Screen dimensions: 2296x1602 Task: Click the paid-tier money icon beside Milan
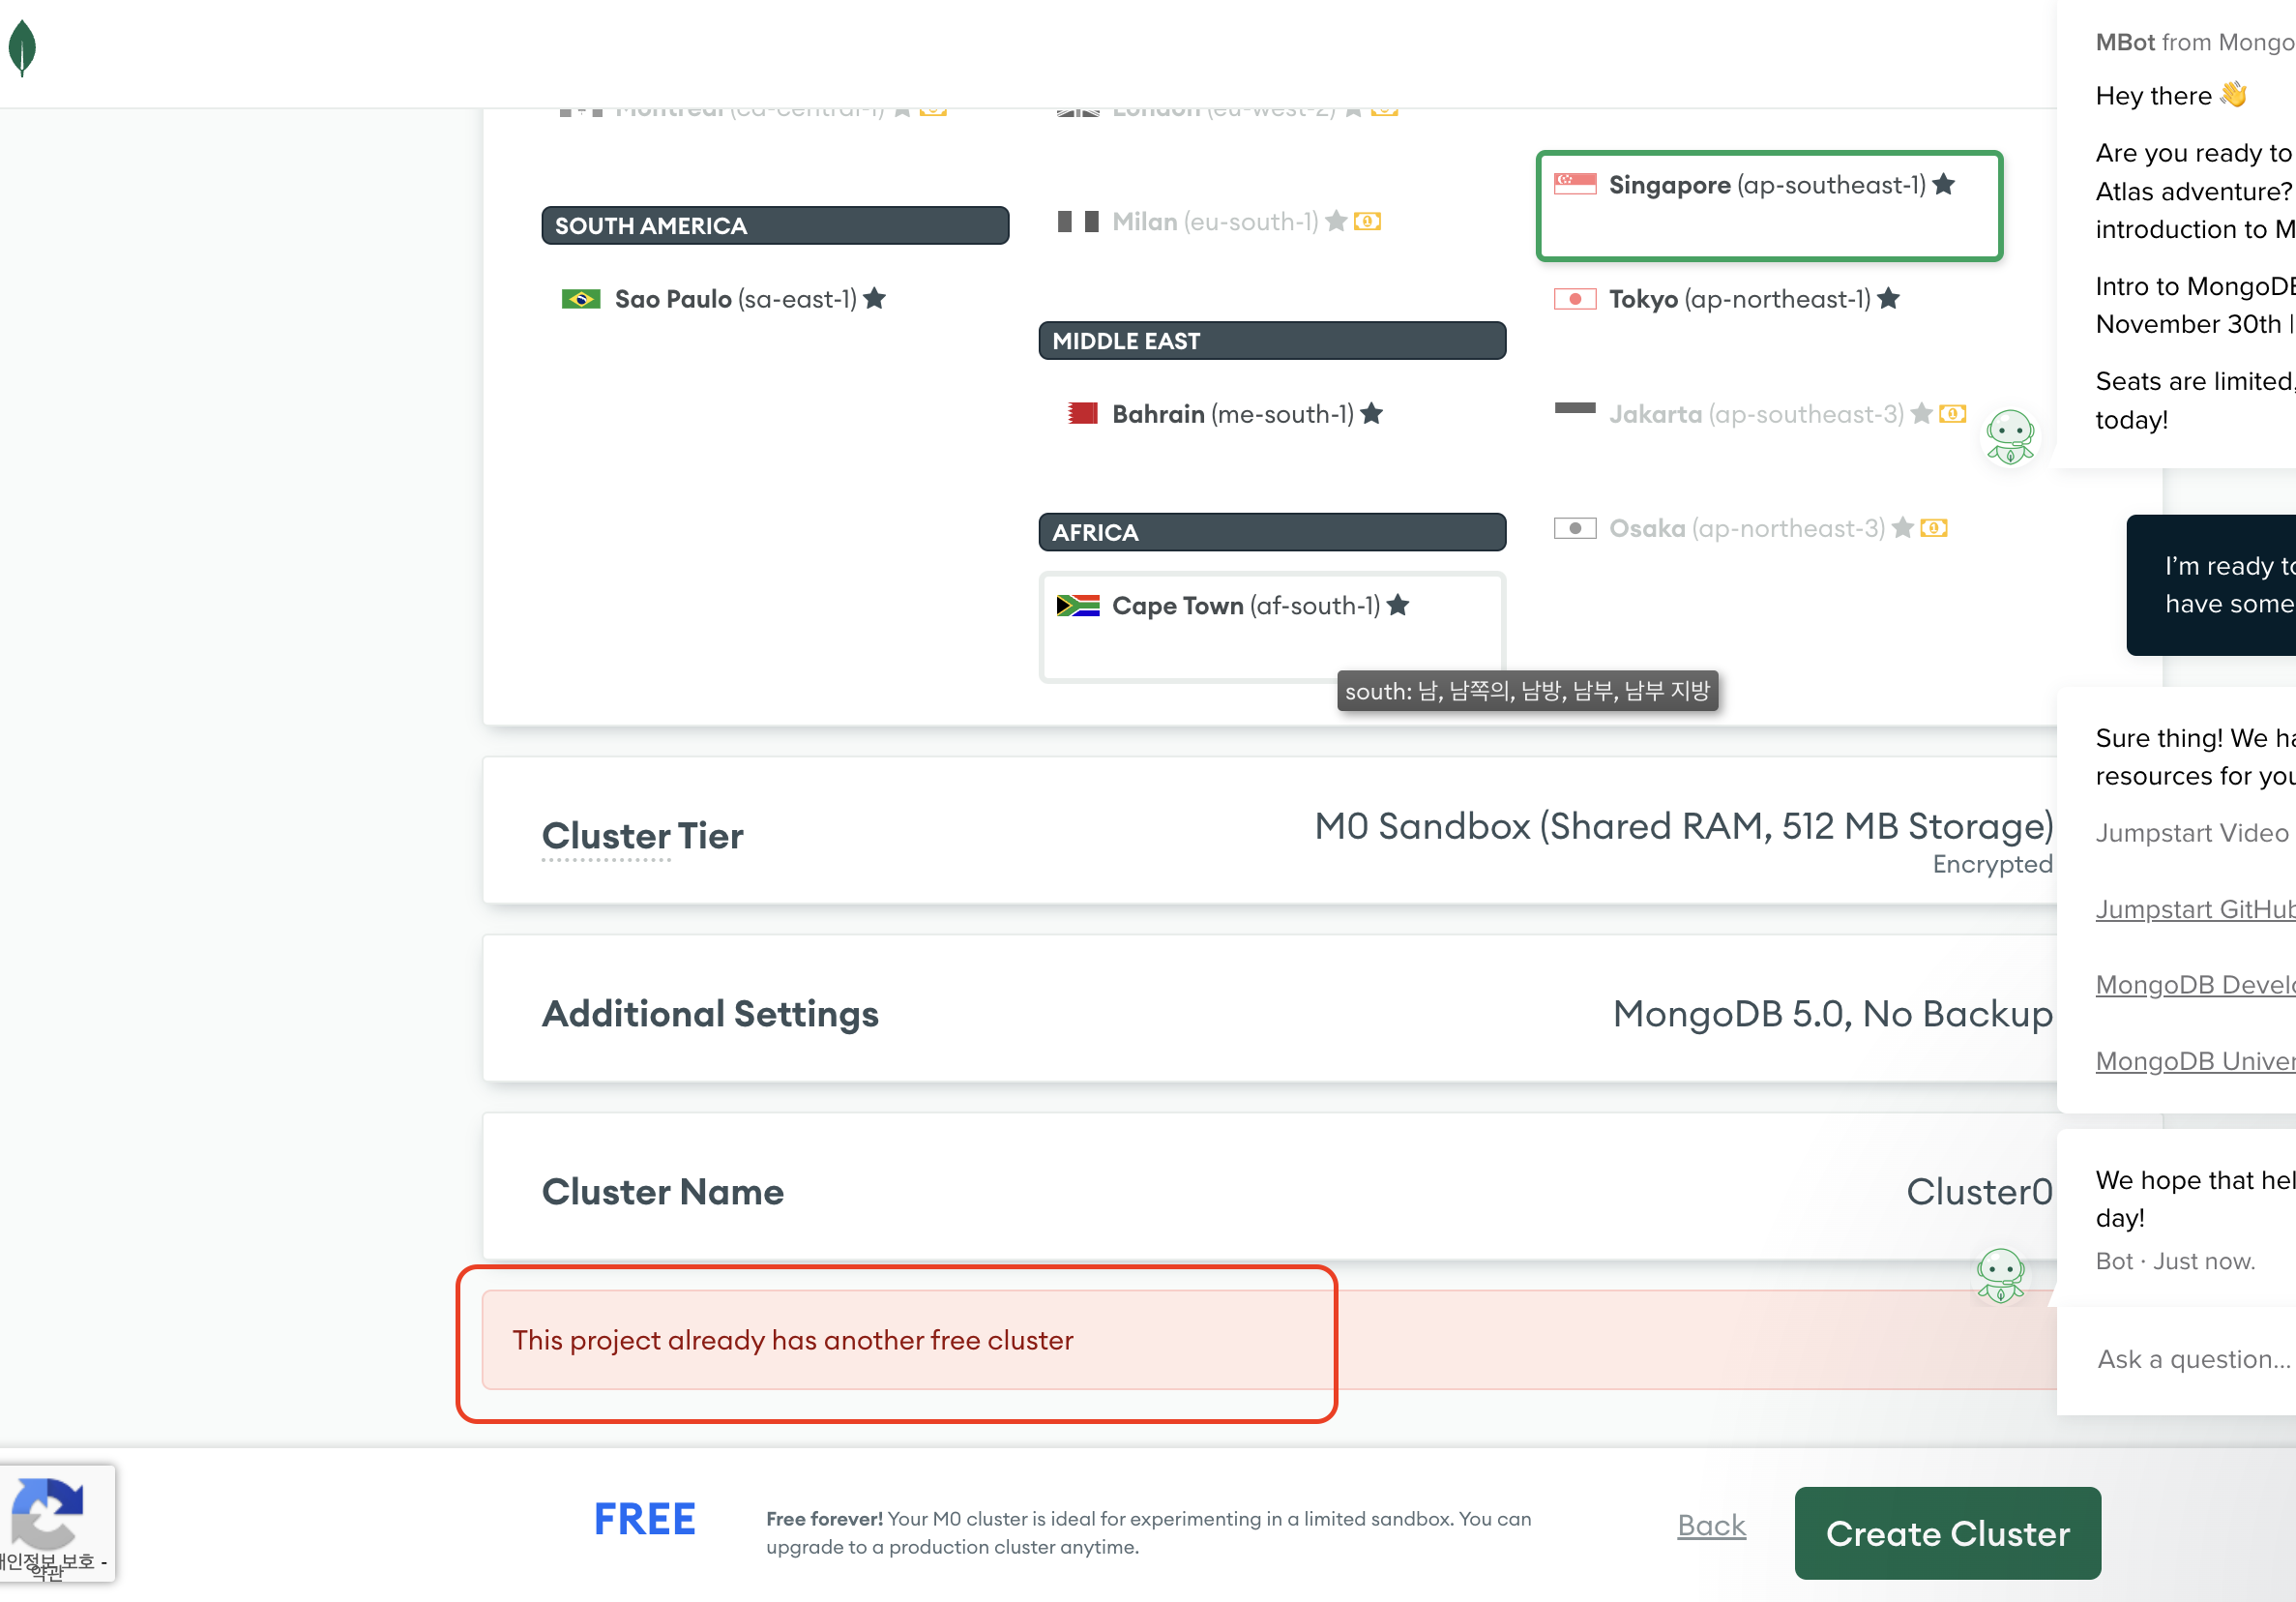[x=1368, y=221]
